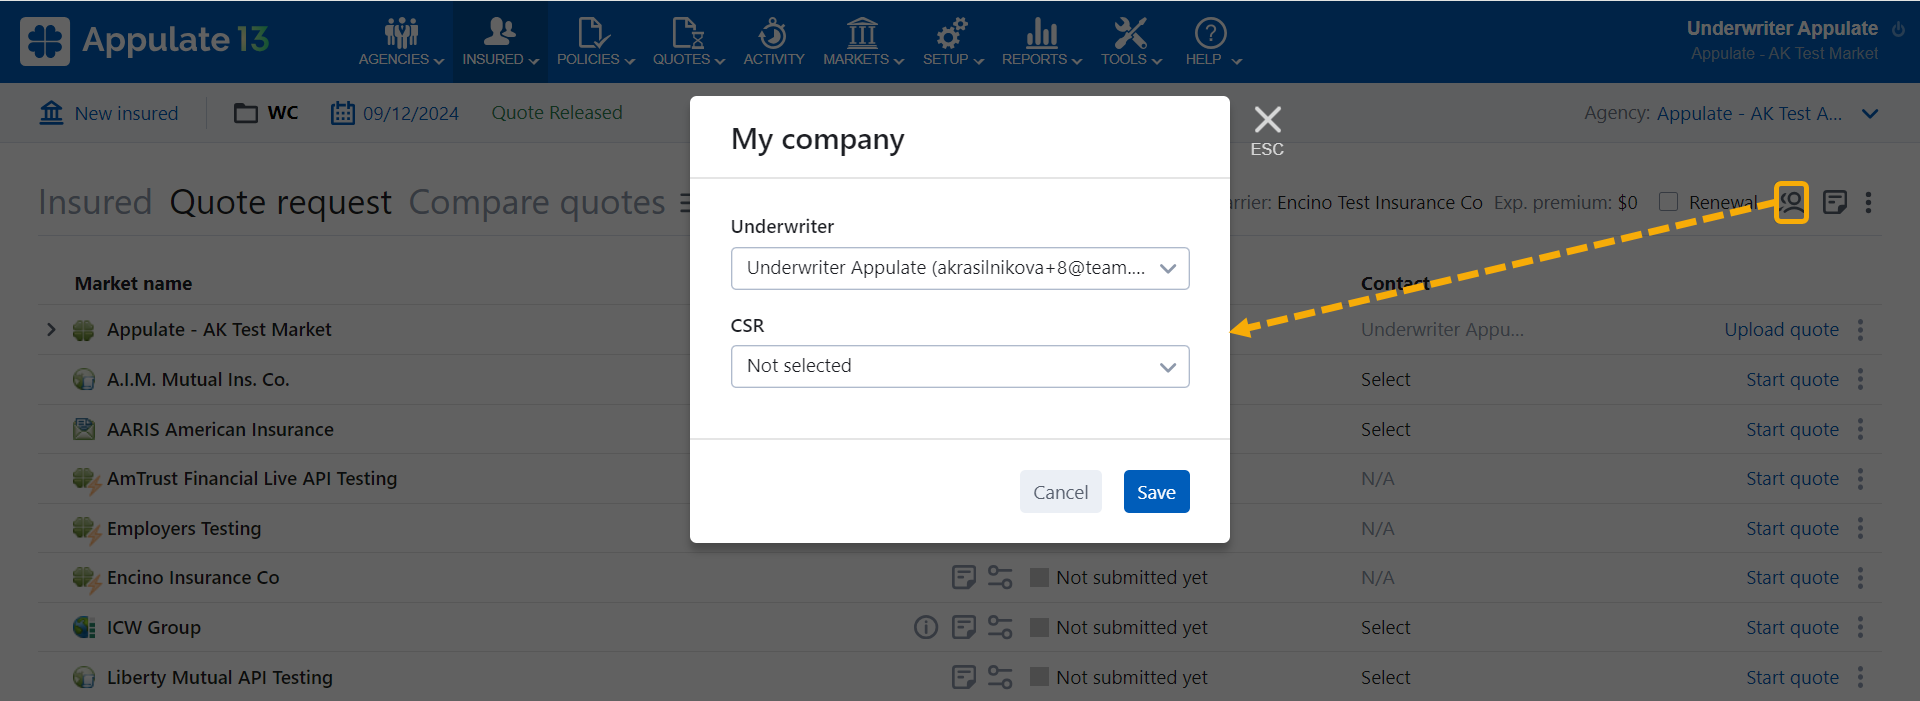Viewport: 1920px width, 701px height.
Task: Click the info icon in ICW Group row
Action: 926,627
